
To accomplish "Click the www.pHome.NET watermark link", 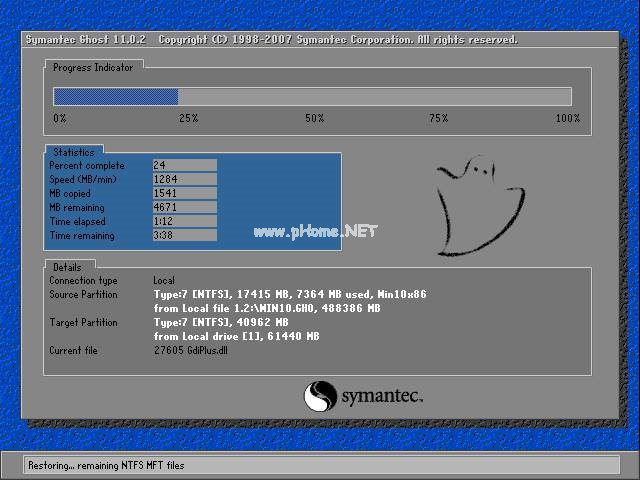I will [x=315, y=232].
